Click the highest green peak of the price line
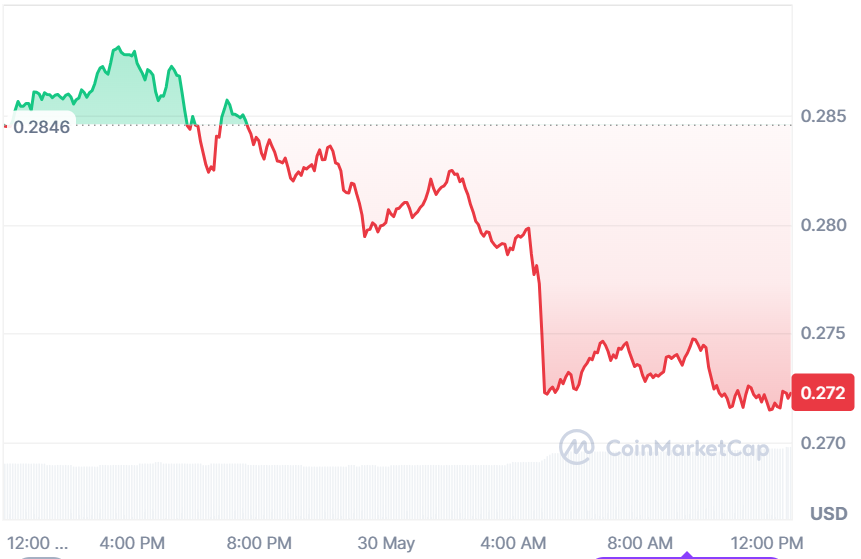This screenshot has width=861, height=559. coord(118,47)
